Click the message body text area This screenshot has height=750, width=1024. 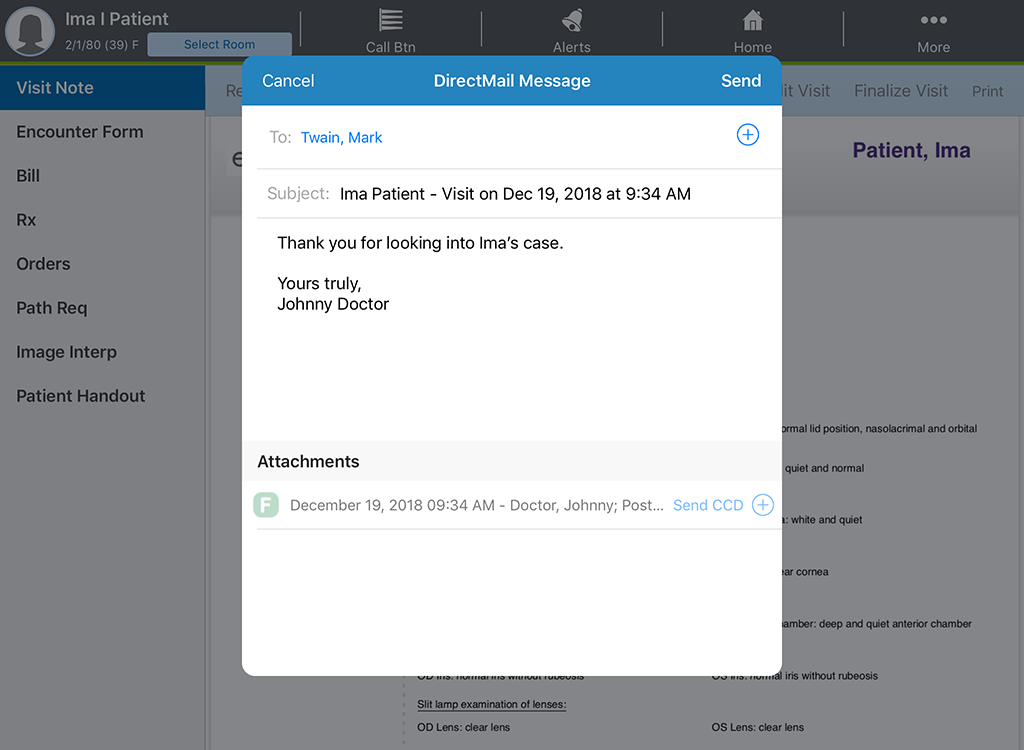pyautogui.click(x=512, y=330)
